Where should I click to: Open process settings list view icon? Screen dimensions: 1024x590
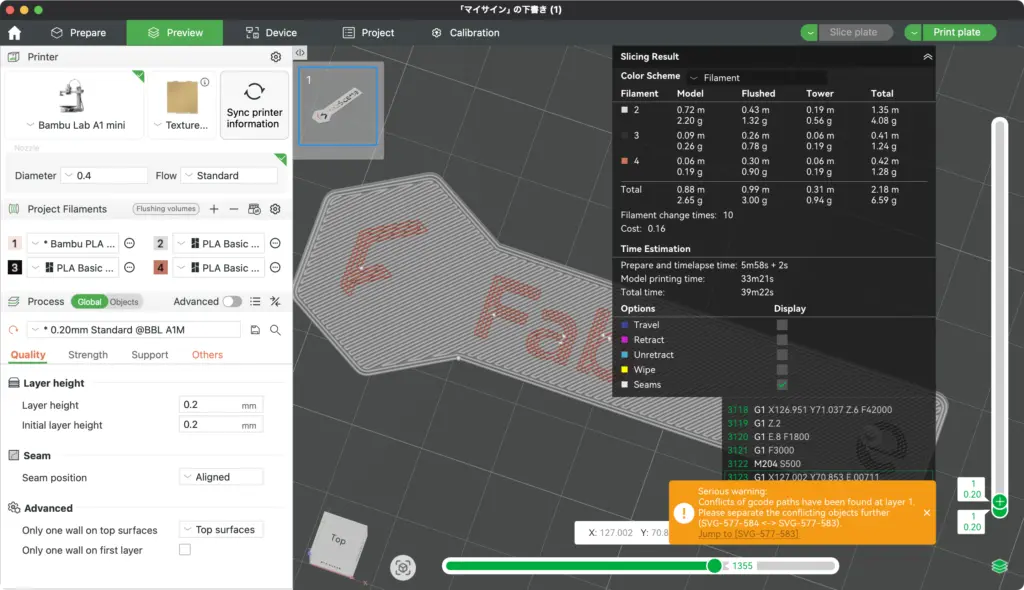point(255,301)
